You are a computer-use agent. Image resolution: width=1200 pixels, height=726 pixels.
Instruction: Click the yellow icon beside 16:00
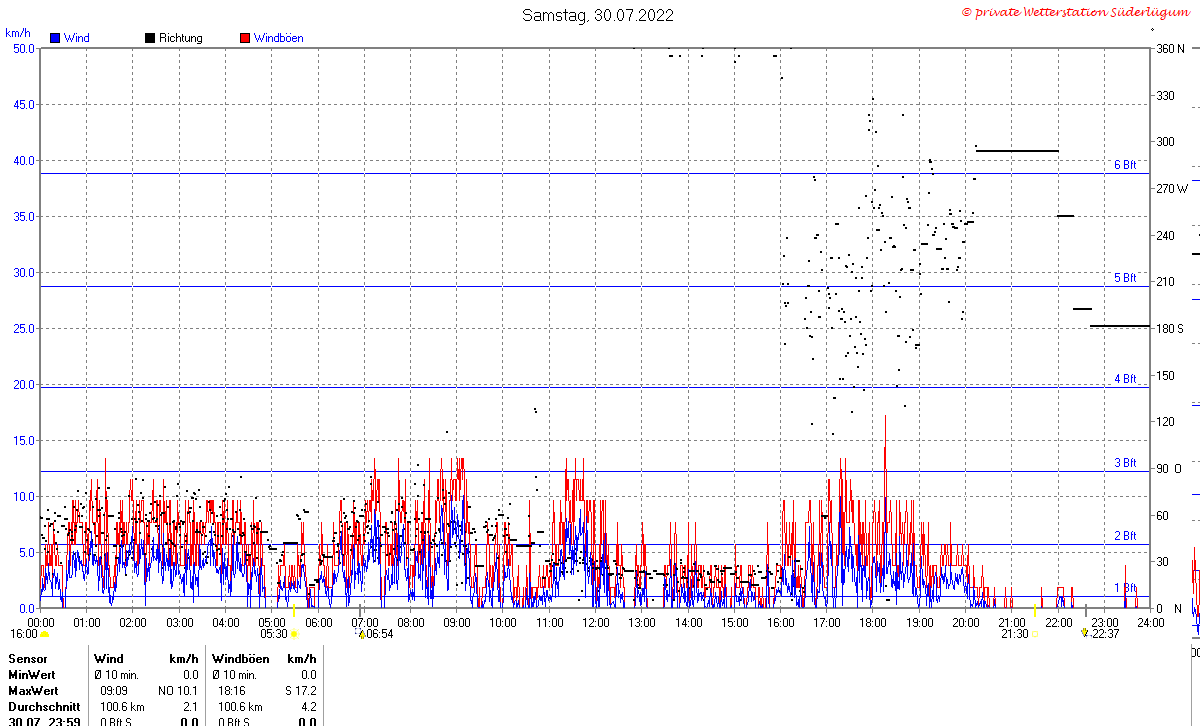pos(44,634)
